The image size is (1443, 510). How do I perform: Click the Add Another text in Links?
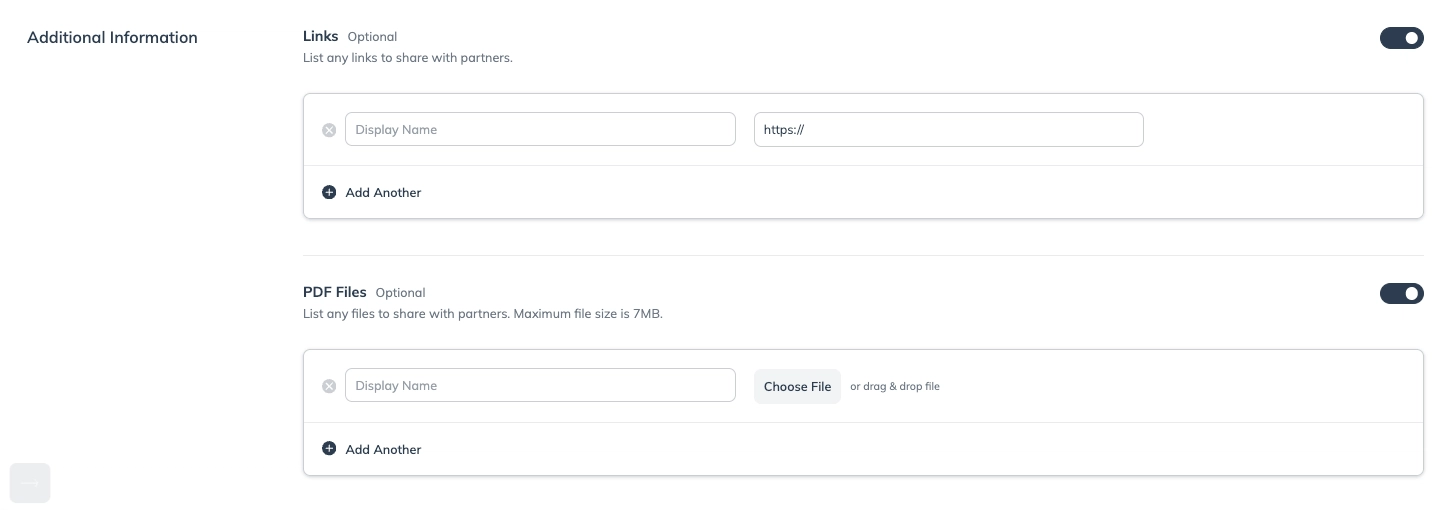pos(383,192)
